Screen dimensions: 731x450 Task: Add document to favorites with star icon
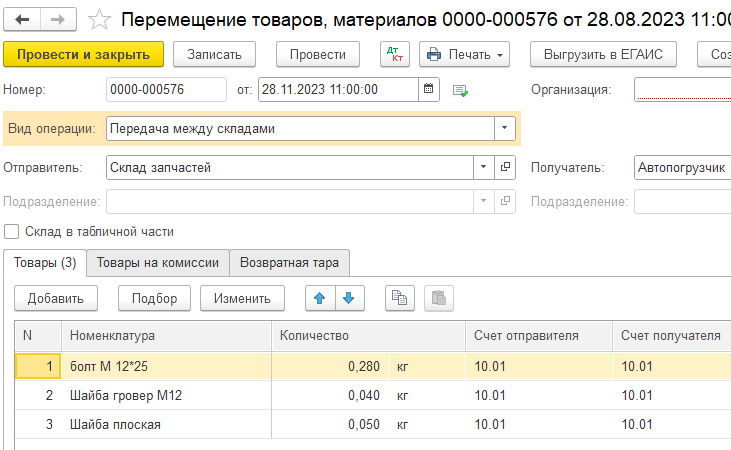coord(98,19)
